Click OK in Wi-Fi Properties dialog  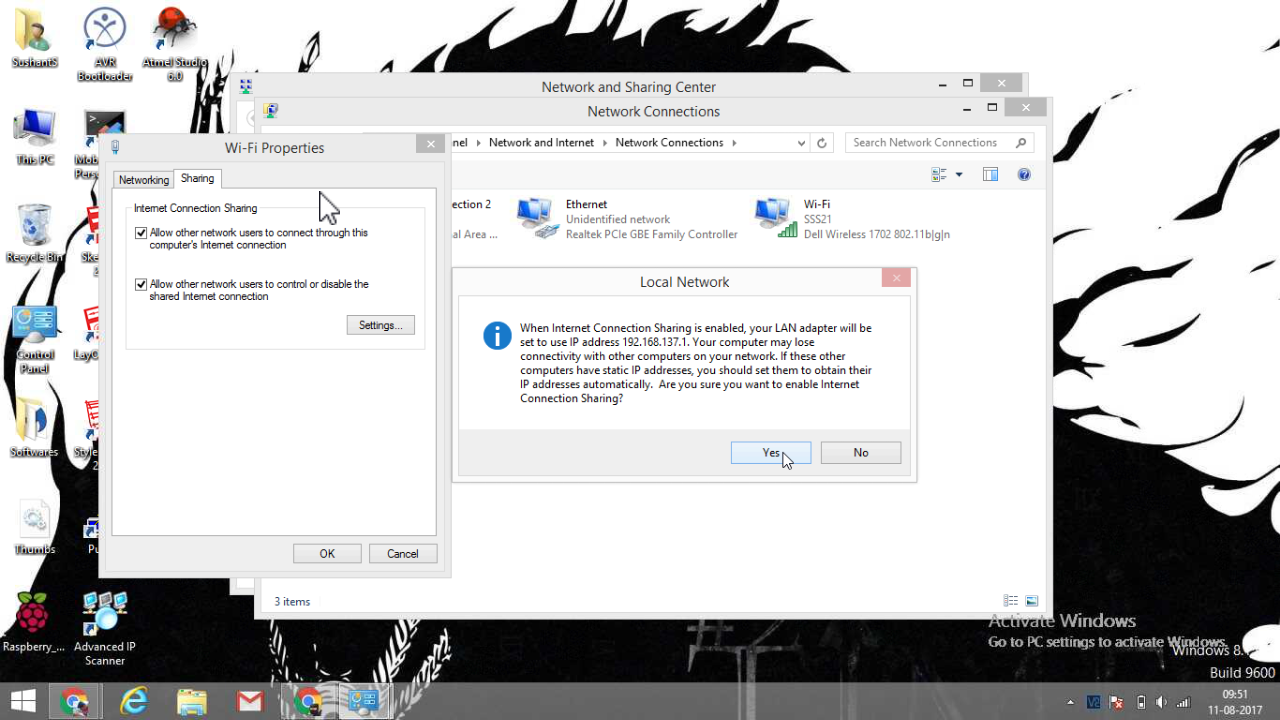(327, 554)
